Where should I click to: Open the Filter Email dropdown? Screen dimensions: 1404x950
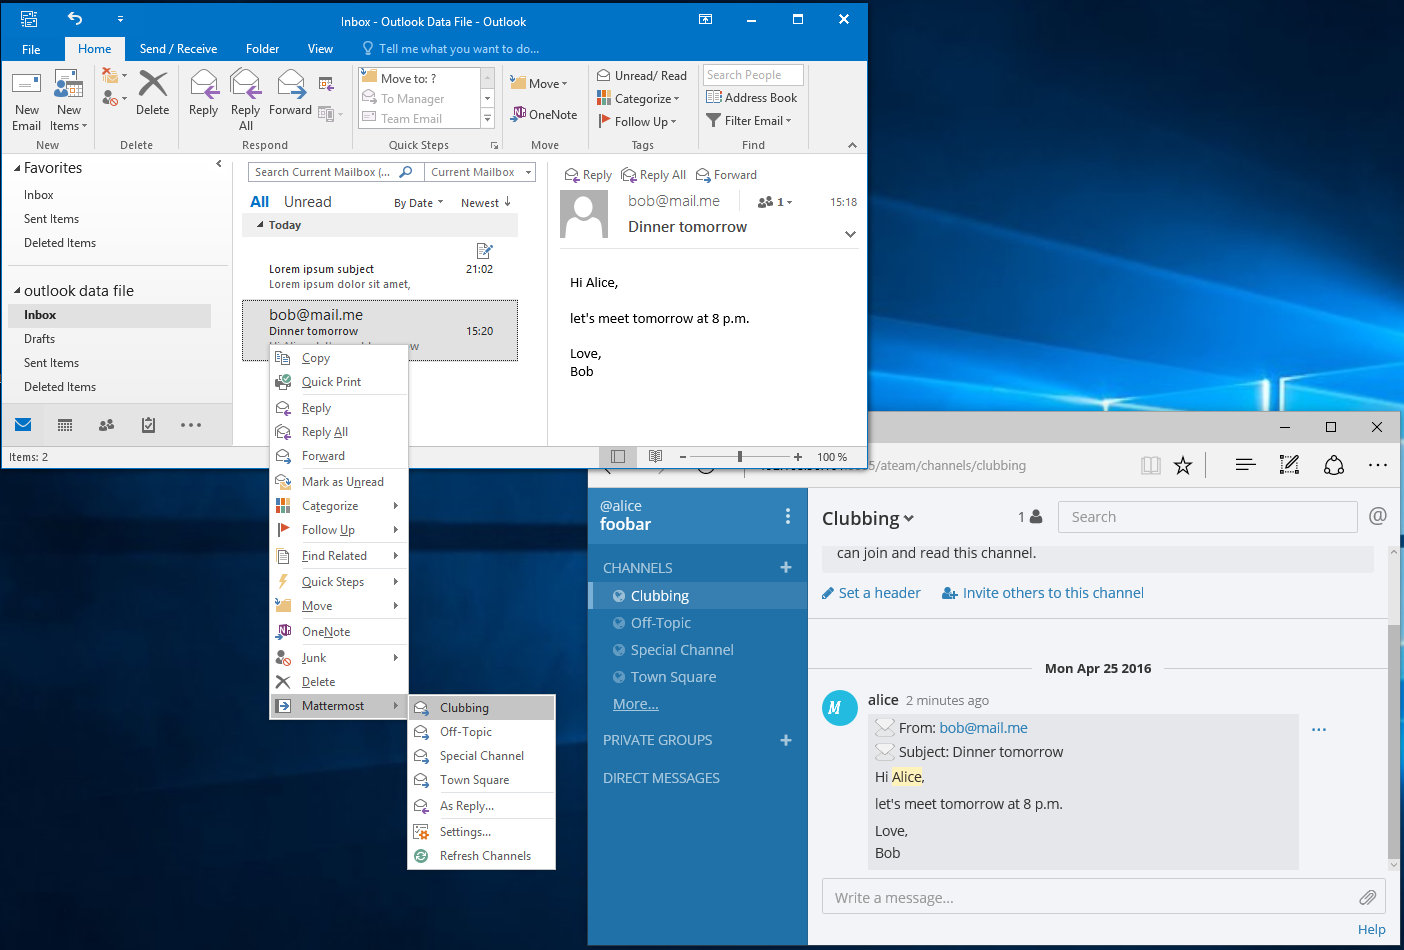749,120
